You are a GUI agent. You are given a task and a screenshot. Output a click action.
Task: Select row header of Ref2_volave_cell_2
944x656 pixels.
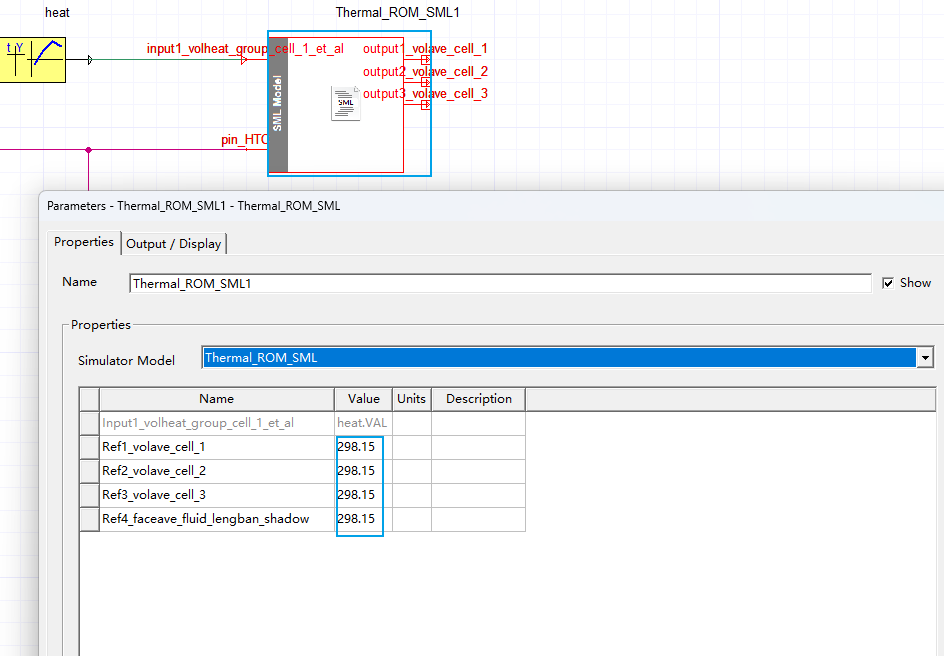point(89,471)
